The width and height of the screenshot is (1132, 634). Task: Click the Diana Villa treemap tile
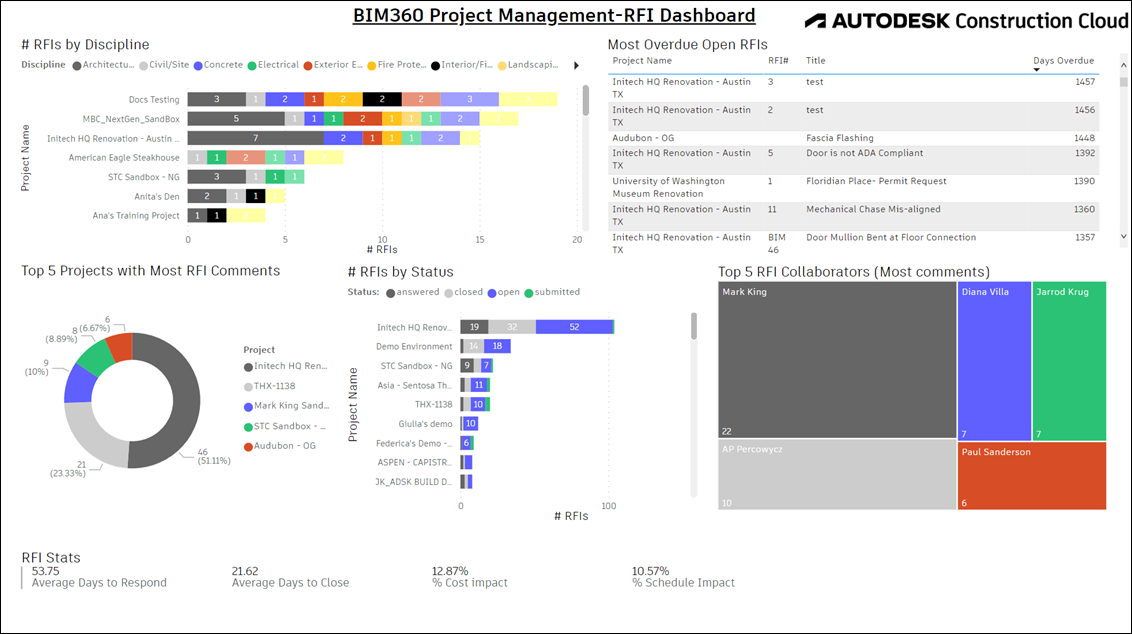[994, 361]
